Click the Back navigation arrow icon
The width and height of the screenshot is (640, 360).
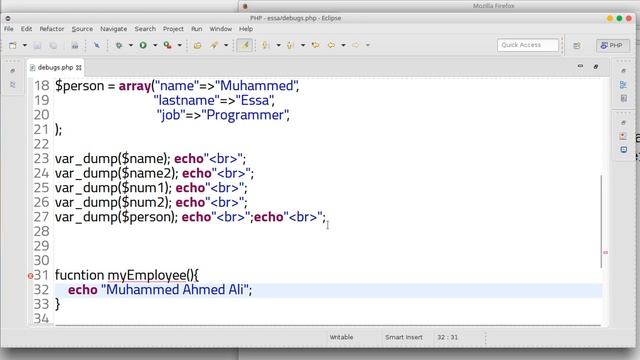tap(331, 45)
